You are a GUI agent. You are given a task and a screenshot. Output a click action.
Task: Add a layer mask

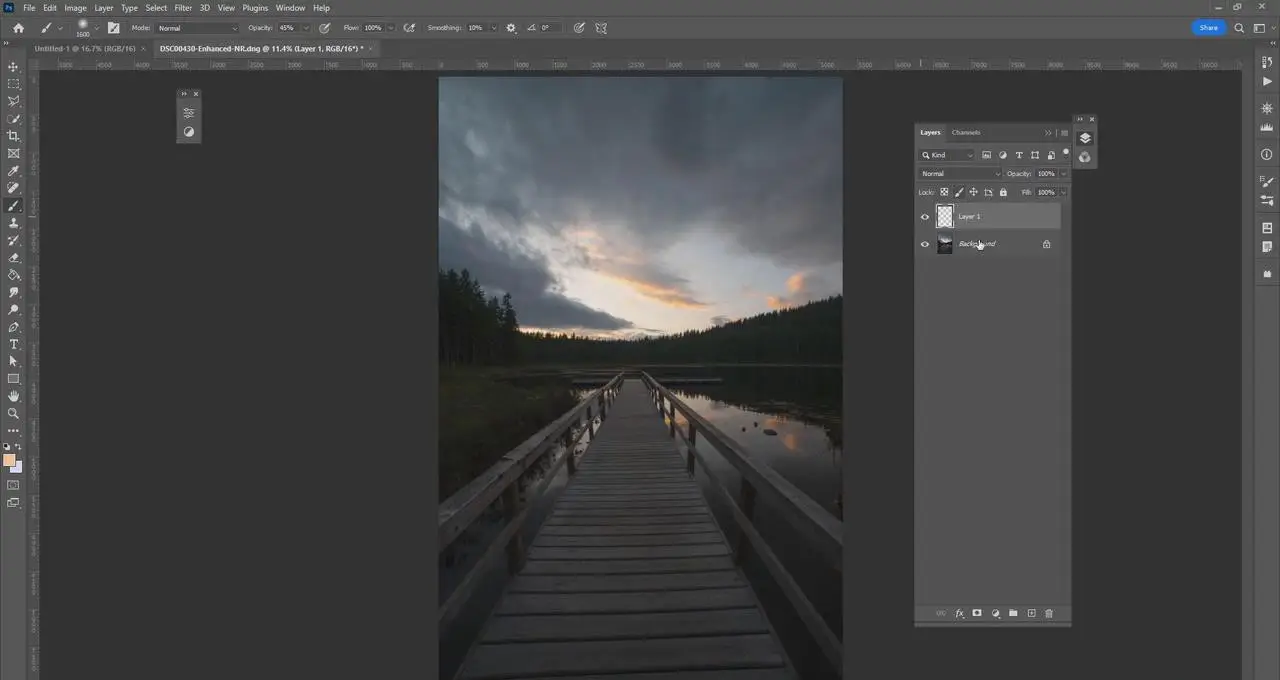click(977, 613)
